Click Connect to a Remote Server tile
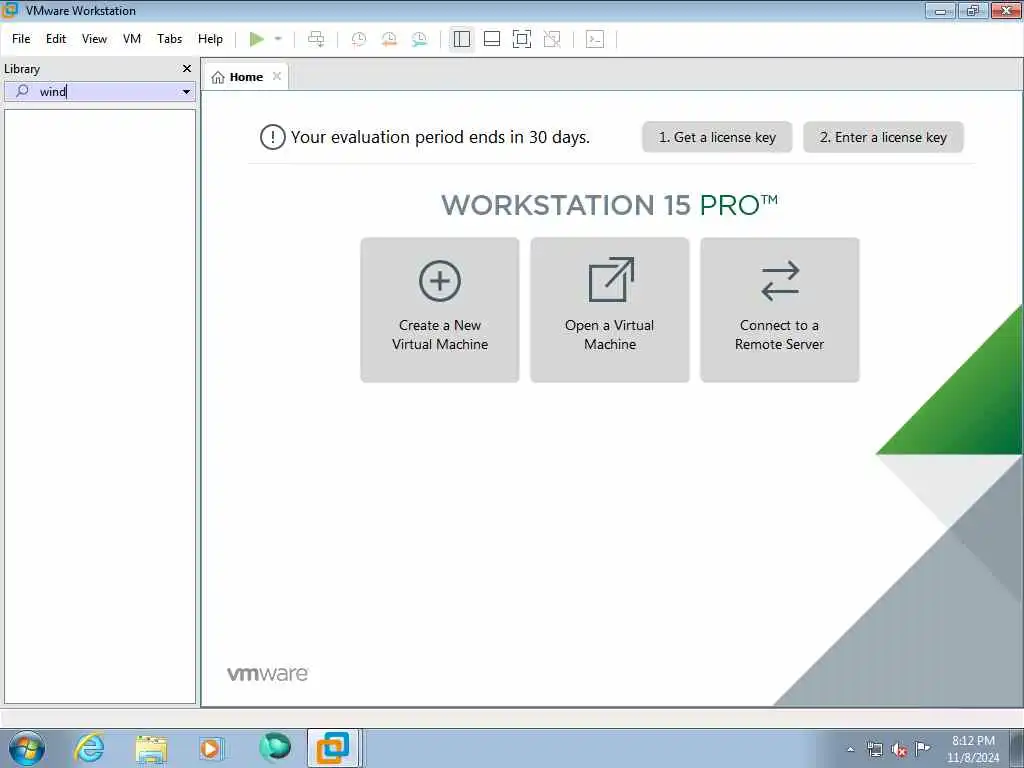Viewport: 1024px width, 768px height. tap(780, 310)
